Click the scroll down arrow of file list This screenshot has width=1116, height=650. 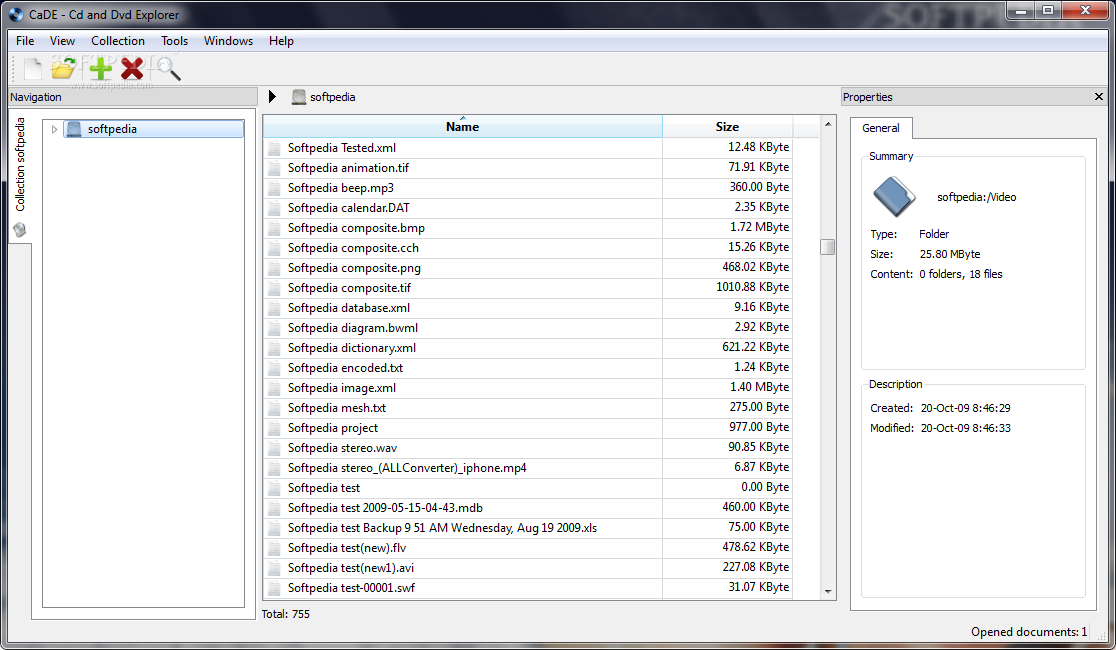pyautogui.click(x=828, y=592)
